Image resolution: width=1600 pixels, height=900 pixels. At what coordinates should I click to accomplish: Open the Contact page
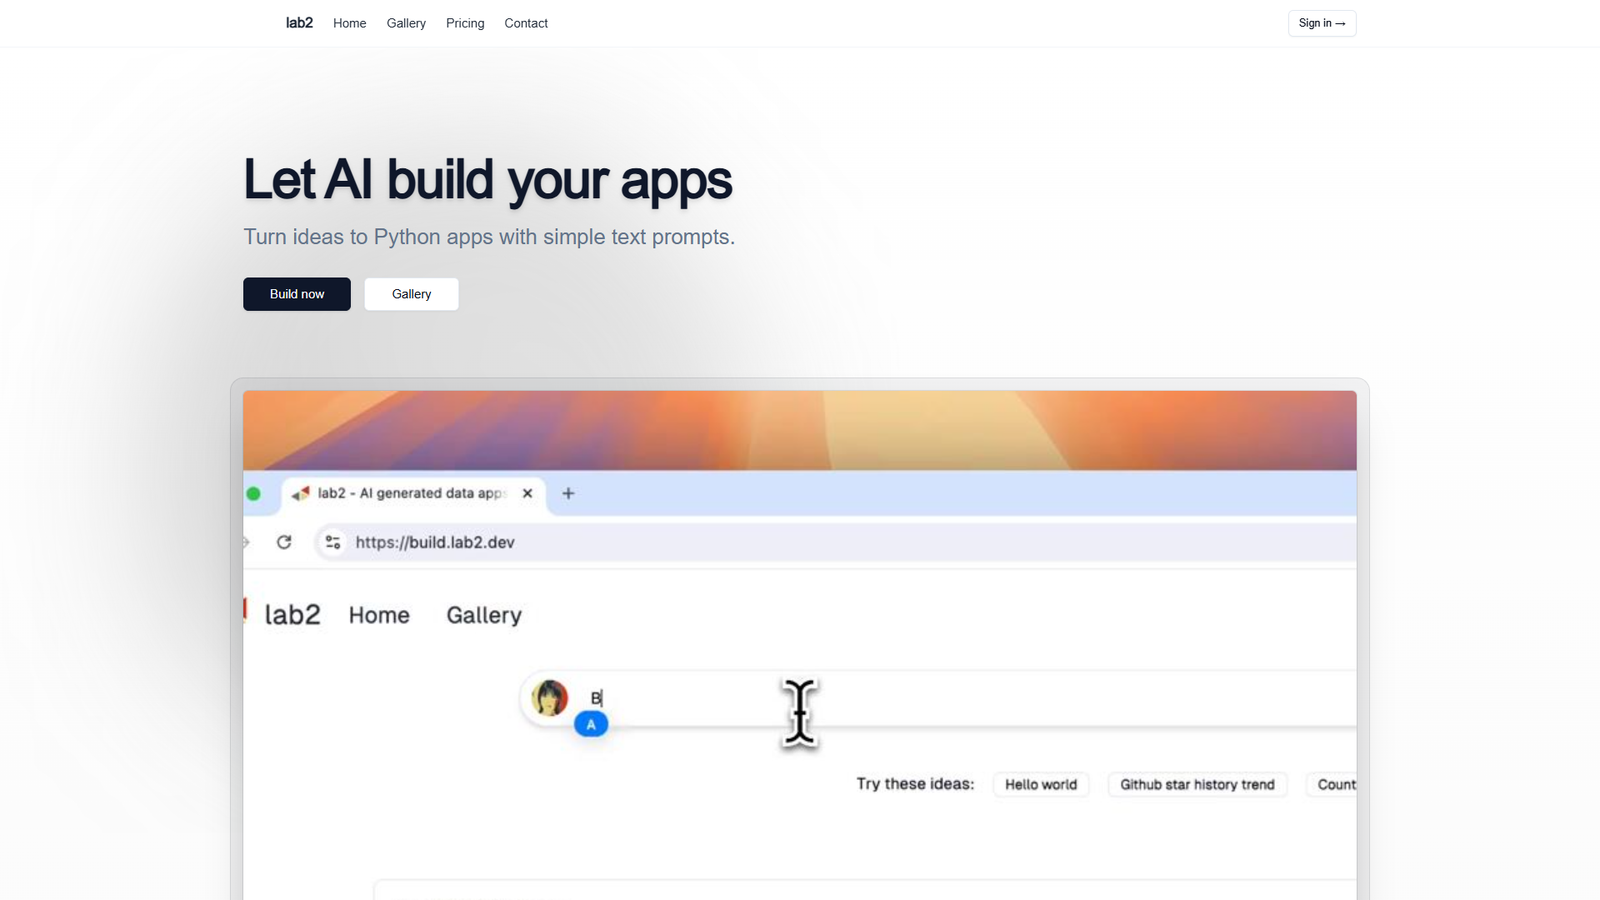click(x=526, y=23)
